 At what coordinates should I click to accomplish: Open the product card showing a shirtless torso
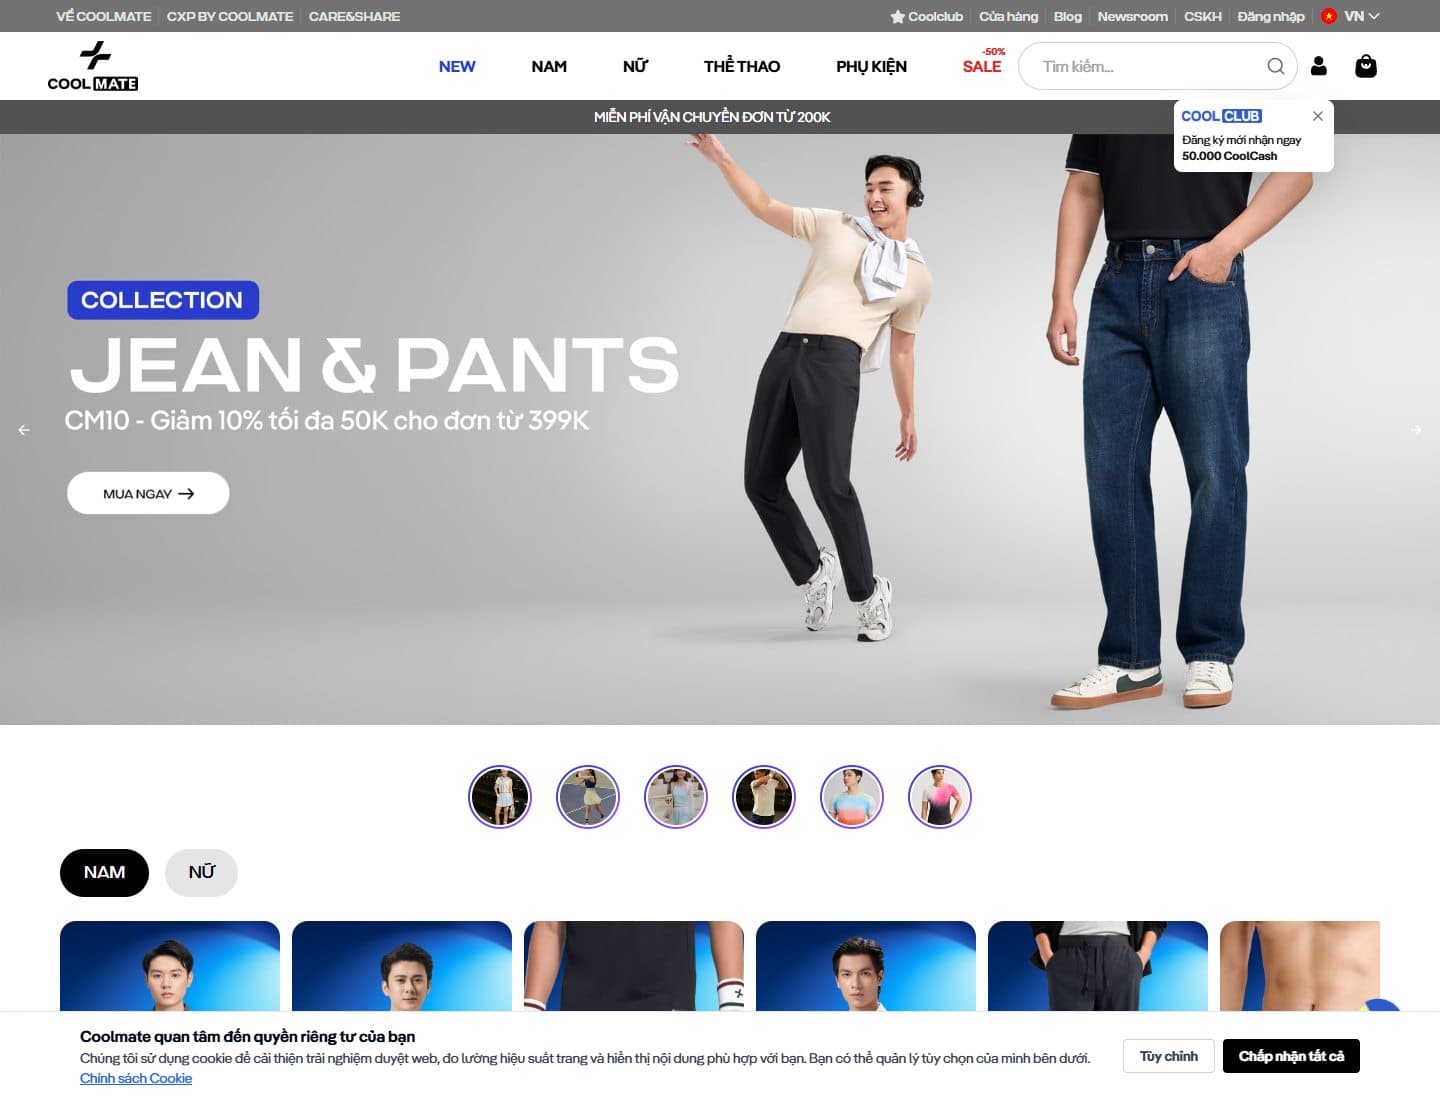(x=1300, y=966)
